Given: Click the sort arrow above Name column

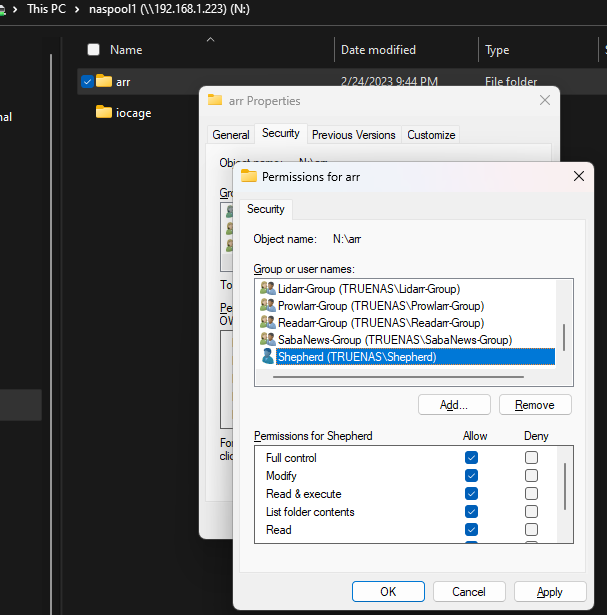Looking at the screenshot, I should (x=209, y=40).
